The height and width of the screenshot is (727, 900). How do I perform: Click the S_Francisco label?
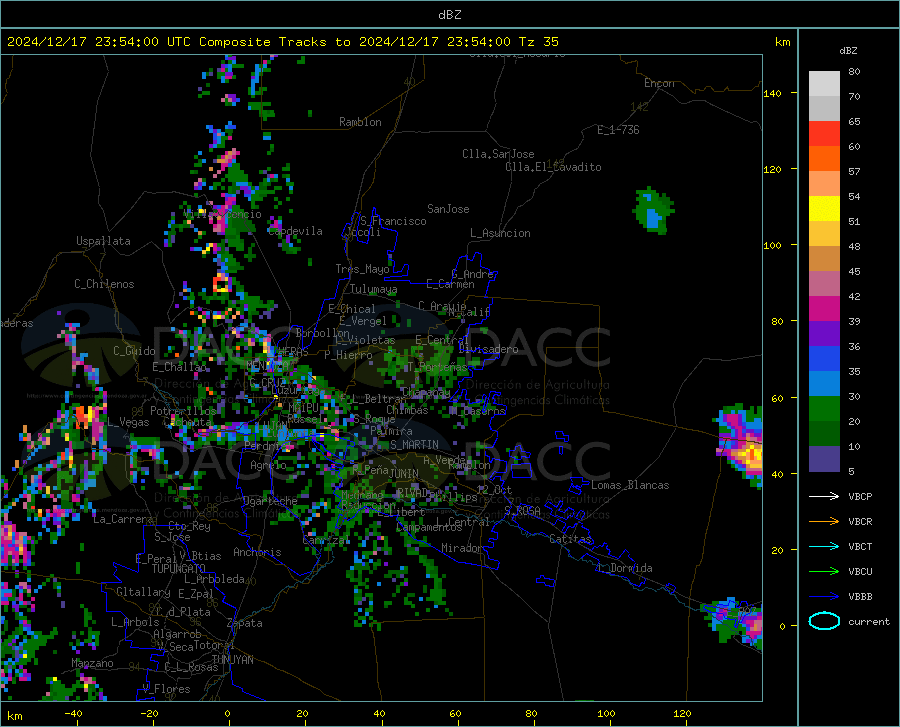[x=393, y=221]
